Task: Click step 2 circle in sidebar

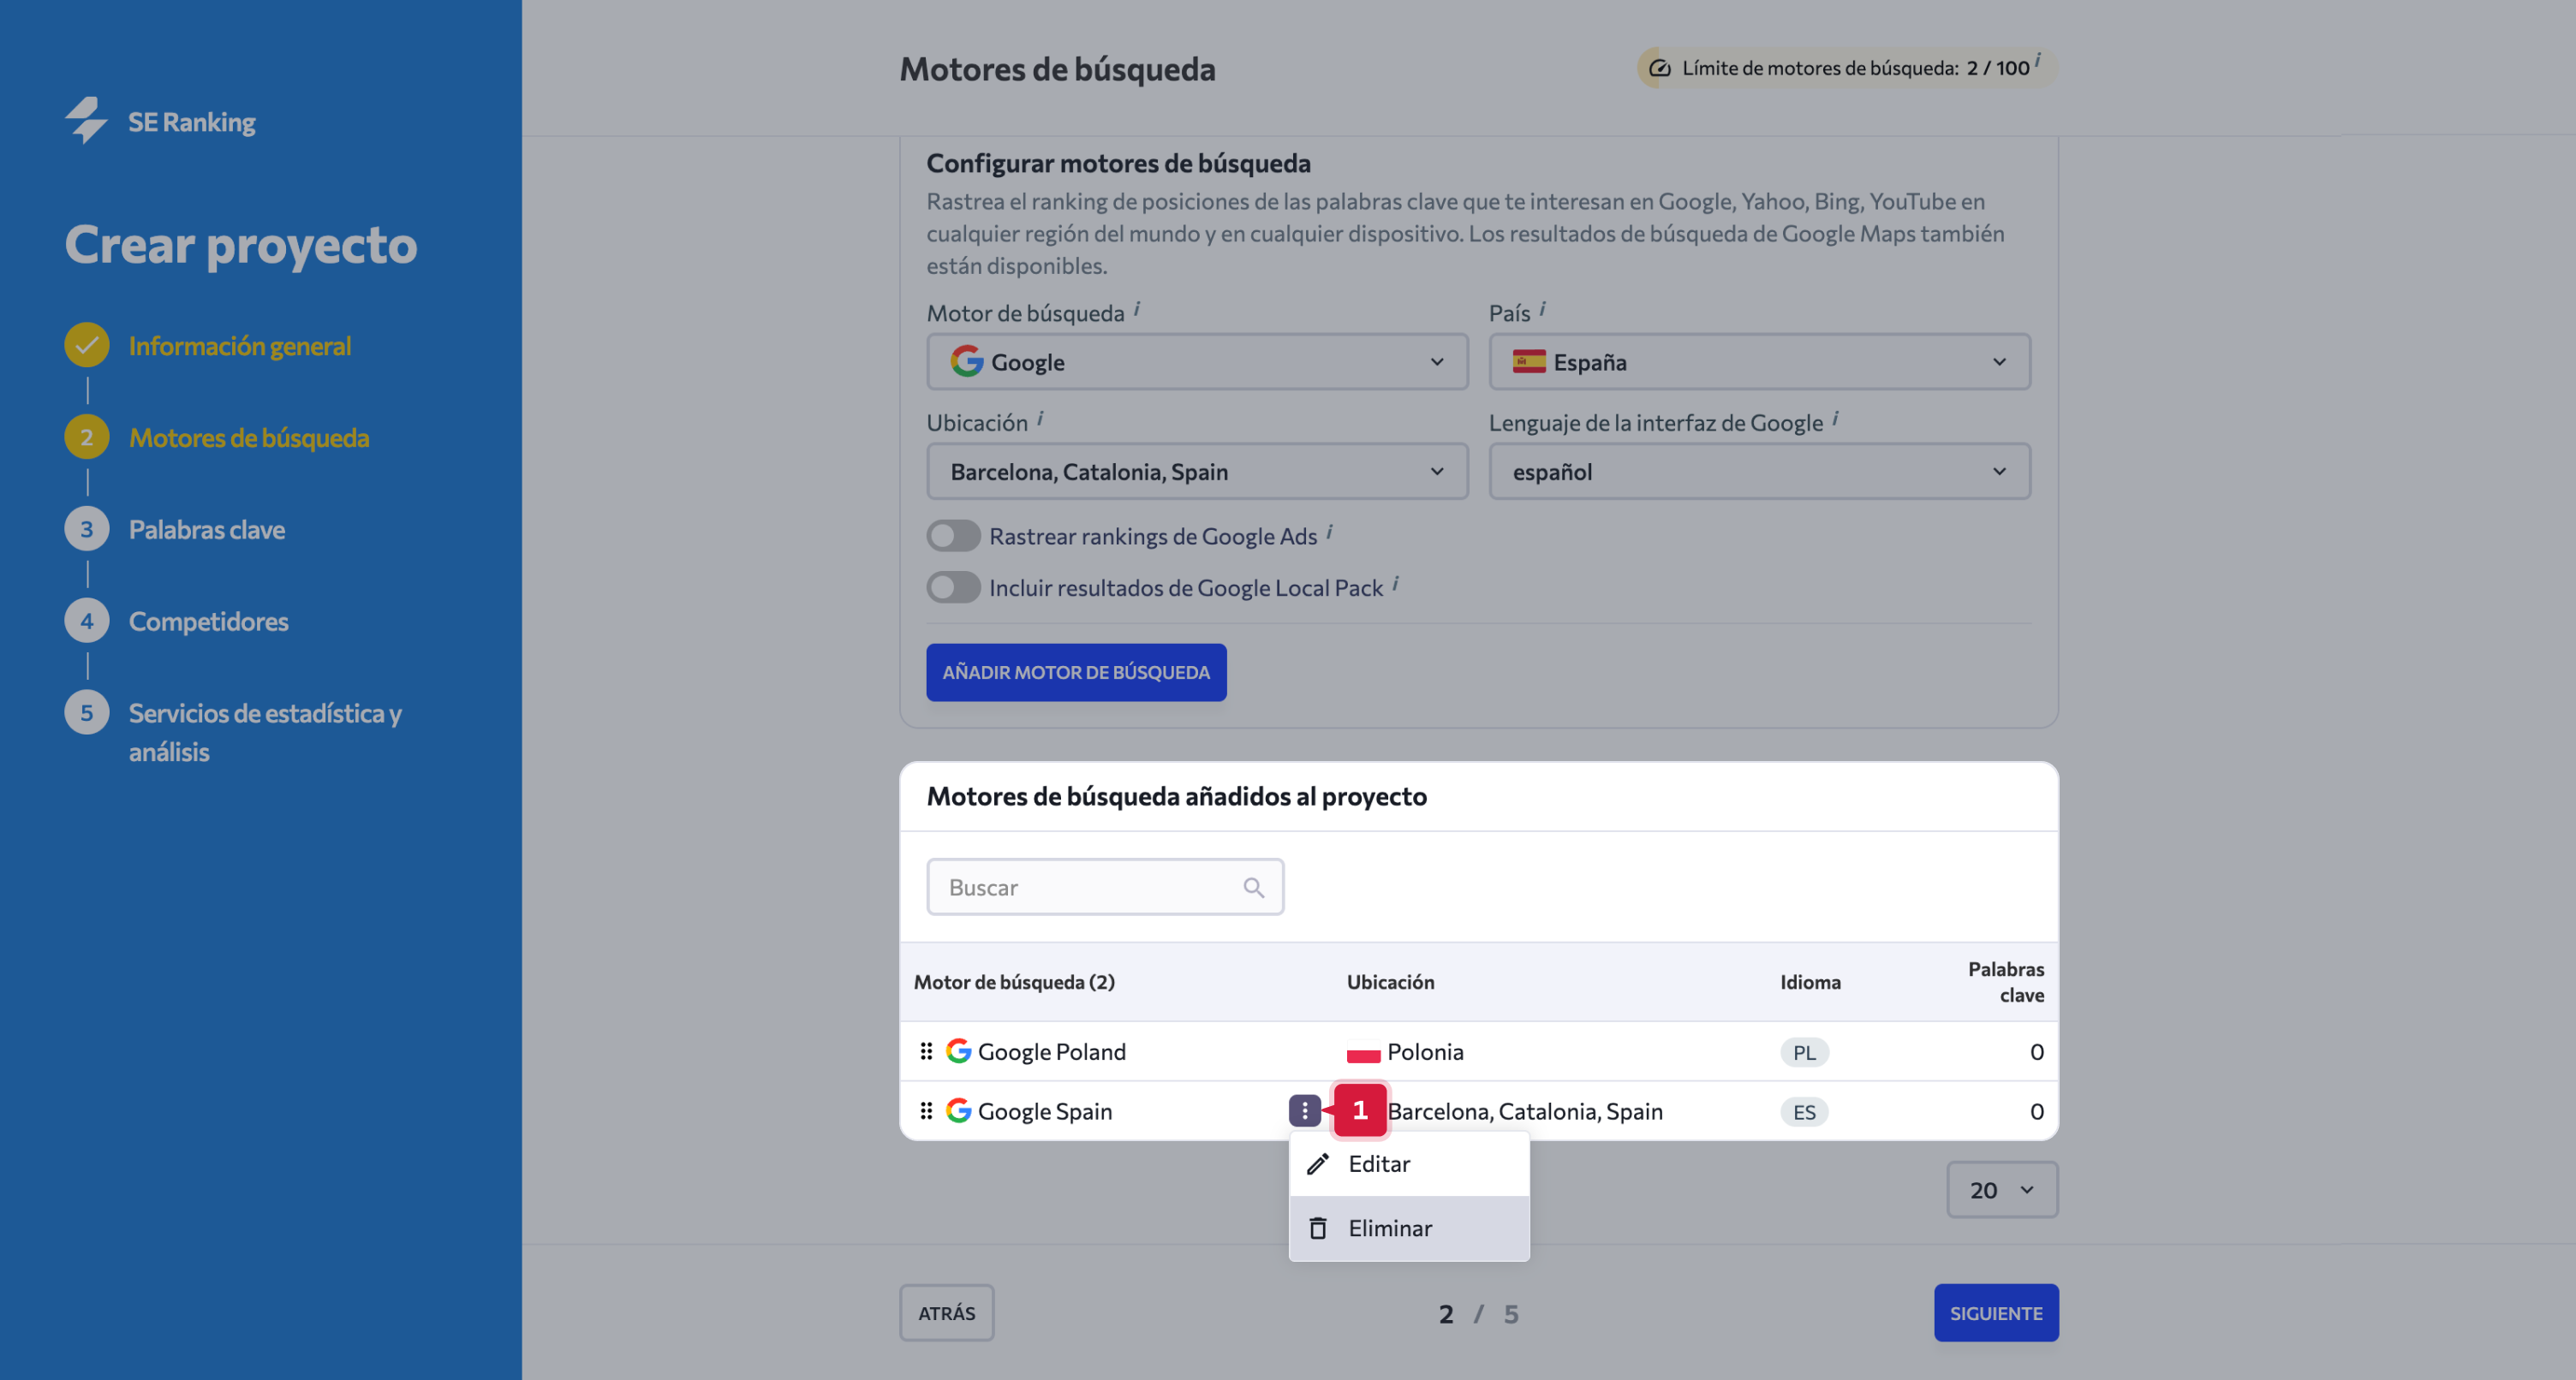Action: pos(87,437)
